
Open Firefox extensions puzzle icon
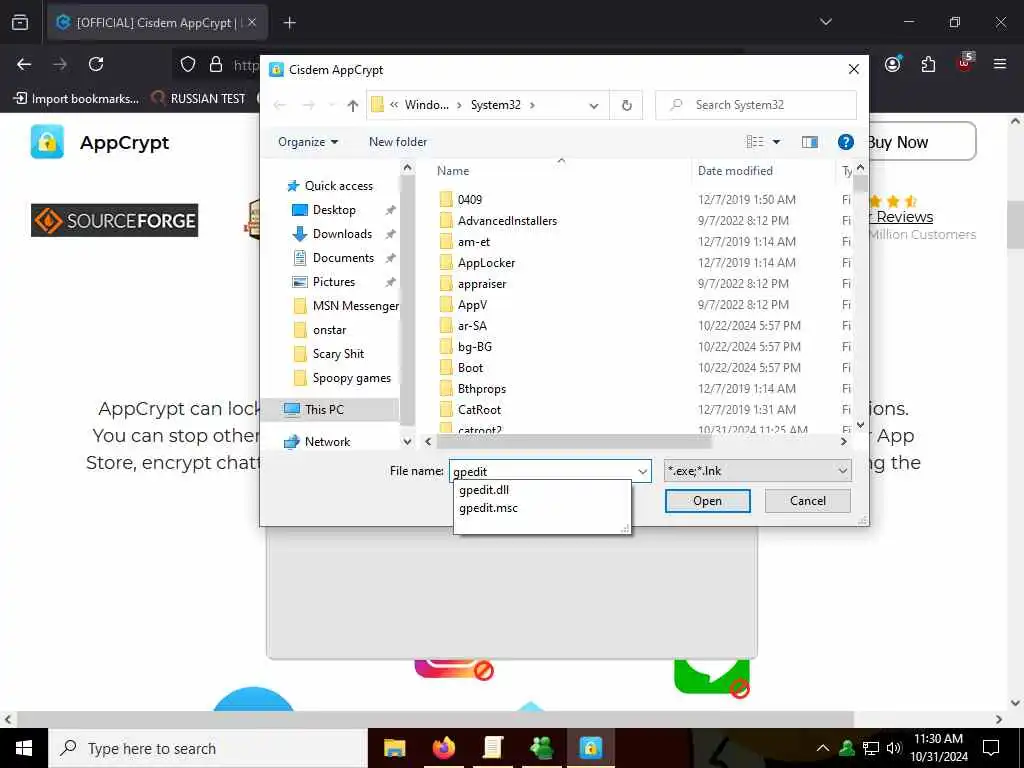click(928, 64)
